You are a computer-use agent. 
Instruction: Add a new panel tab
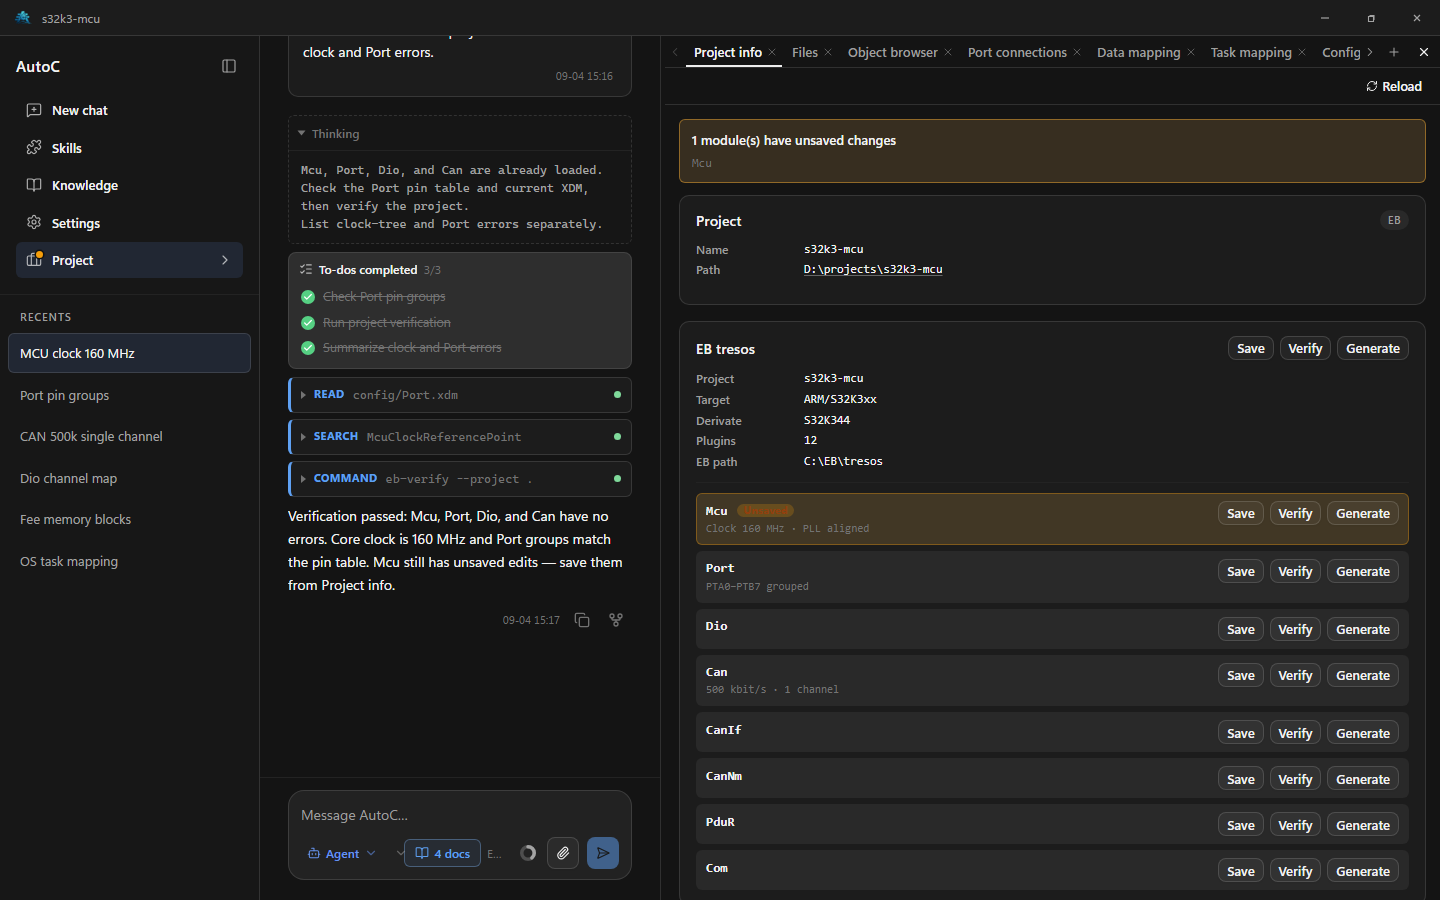click(1394, 52)
